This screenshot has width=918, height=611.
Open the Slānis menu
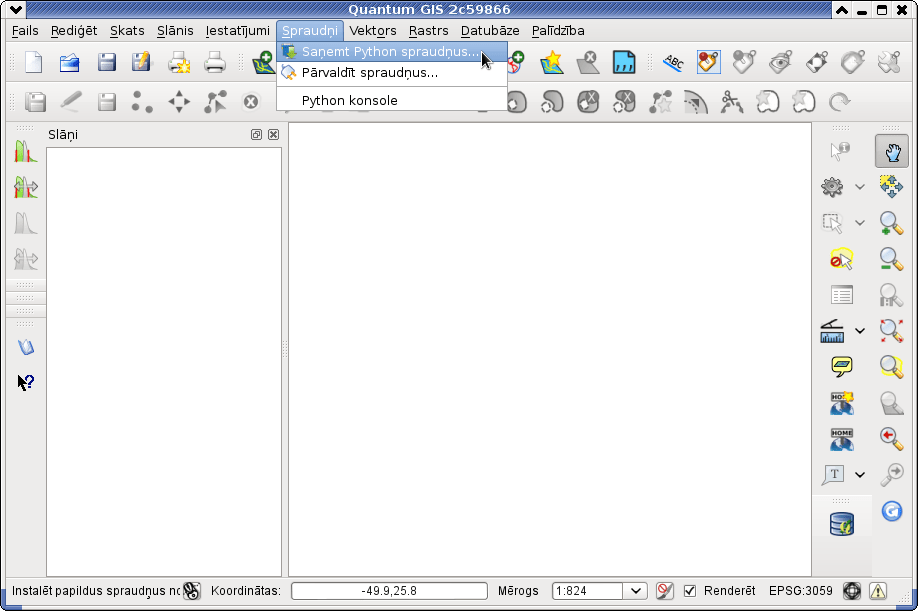[x=175, y=30]
